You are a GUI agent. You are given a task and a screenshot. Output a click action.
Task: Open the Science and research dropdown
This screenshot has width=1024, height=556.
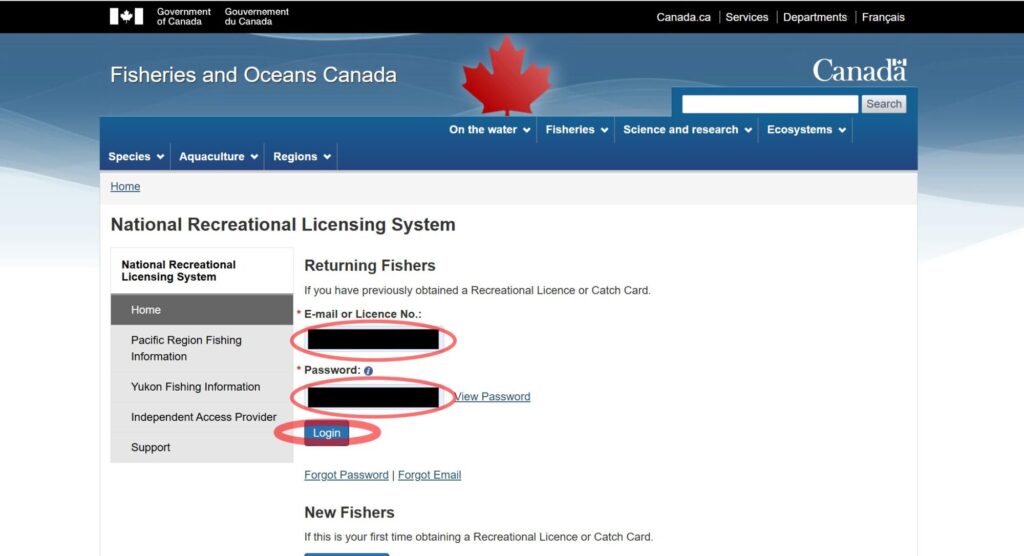(x=687, y=129)
